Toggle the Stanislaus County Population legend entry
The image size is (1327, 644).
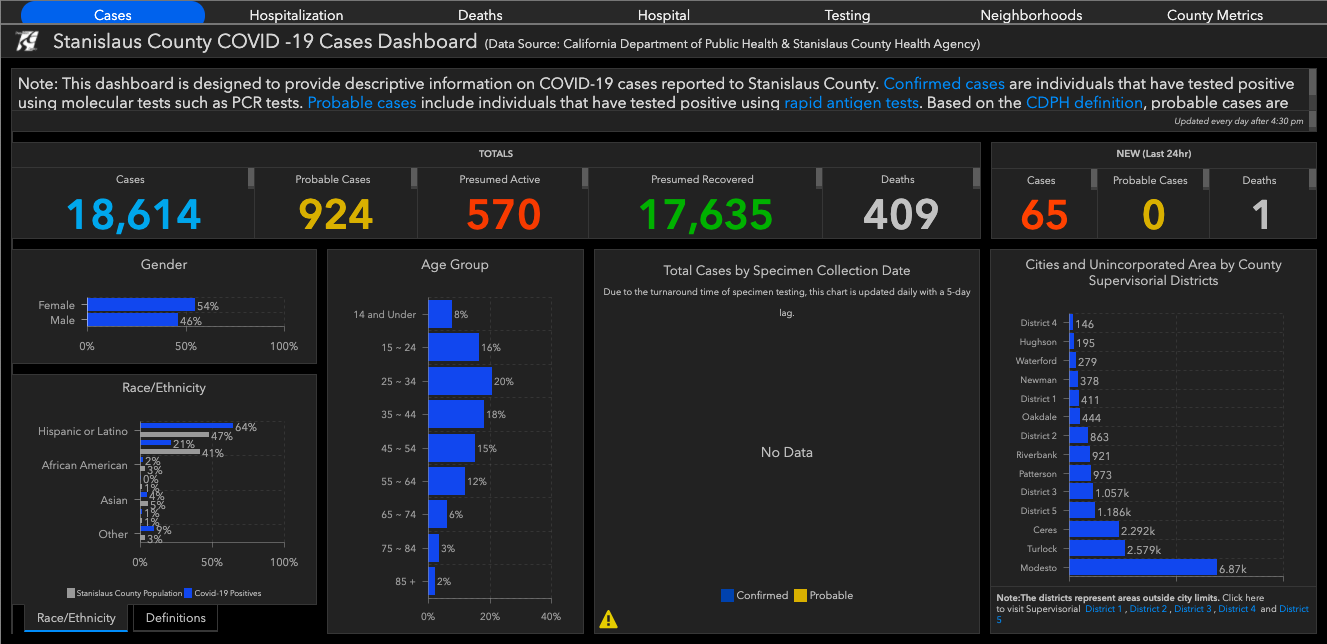click(122, 593)
